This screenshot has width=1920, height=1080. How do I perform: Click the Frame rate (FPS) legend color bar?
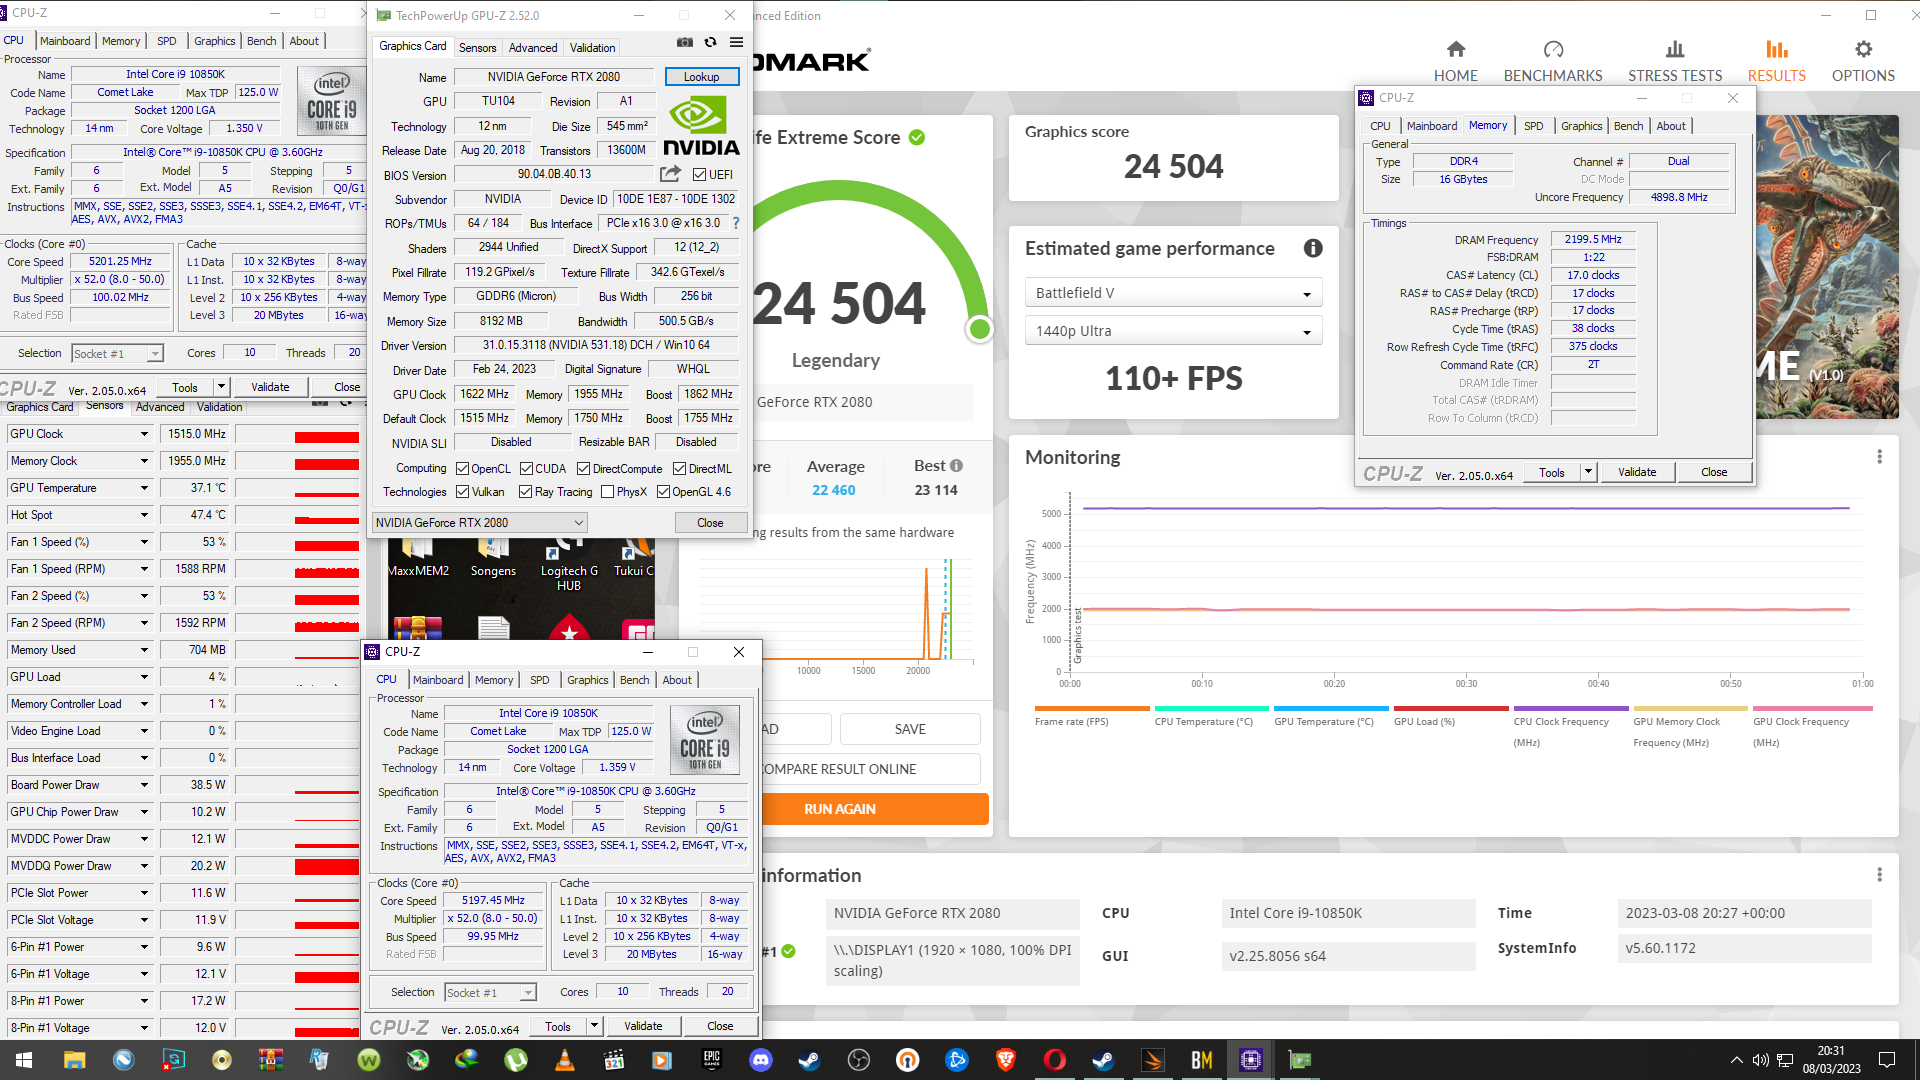tap(1092, 708)
